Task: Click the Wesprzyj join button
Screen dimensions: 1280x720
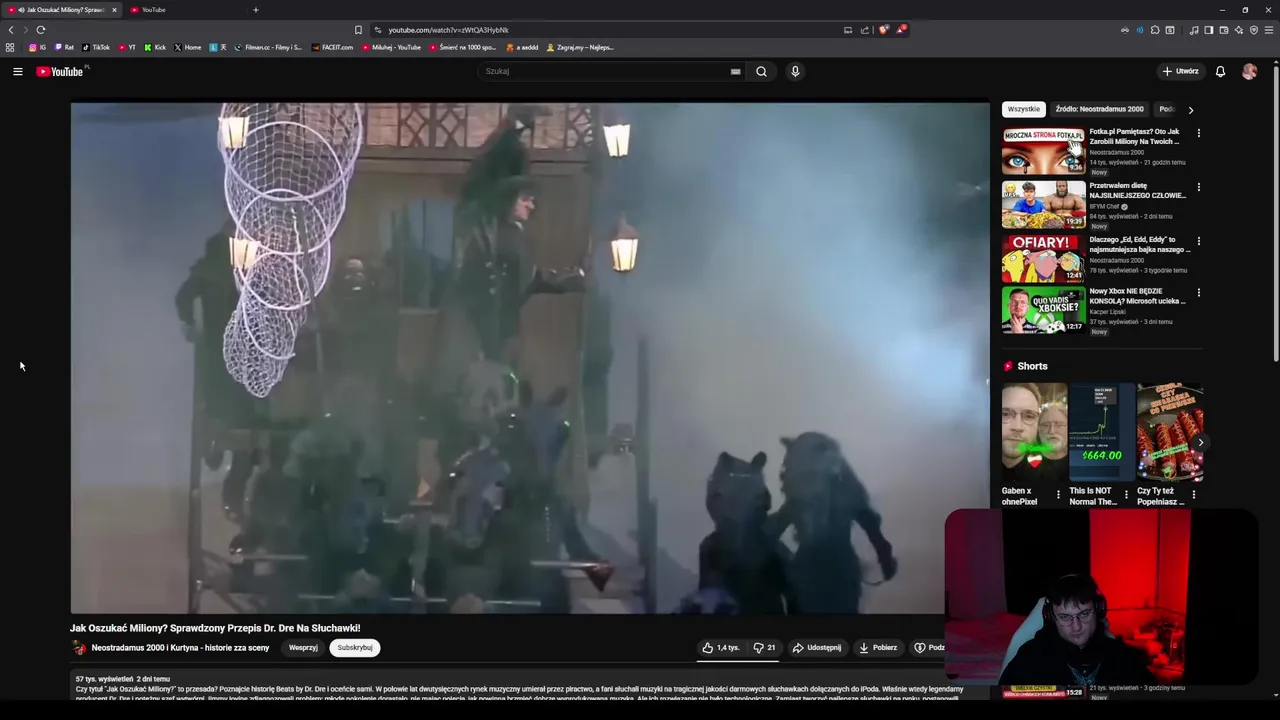Action: coord(303,648)
